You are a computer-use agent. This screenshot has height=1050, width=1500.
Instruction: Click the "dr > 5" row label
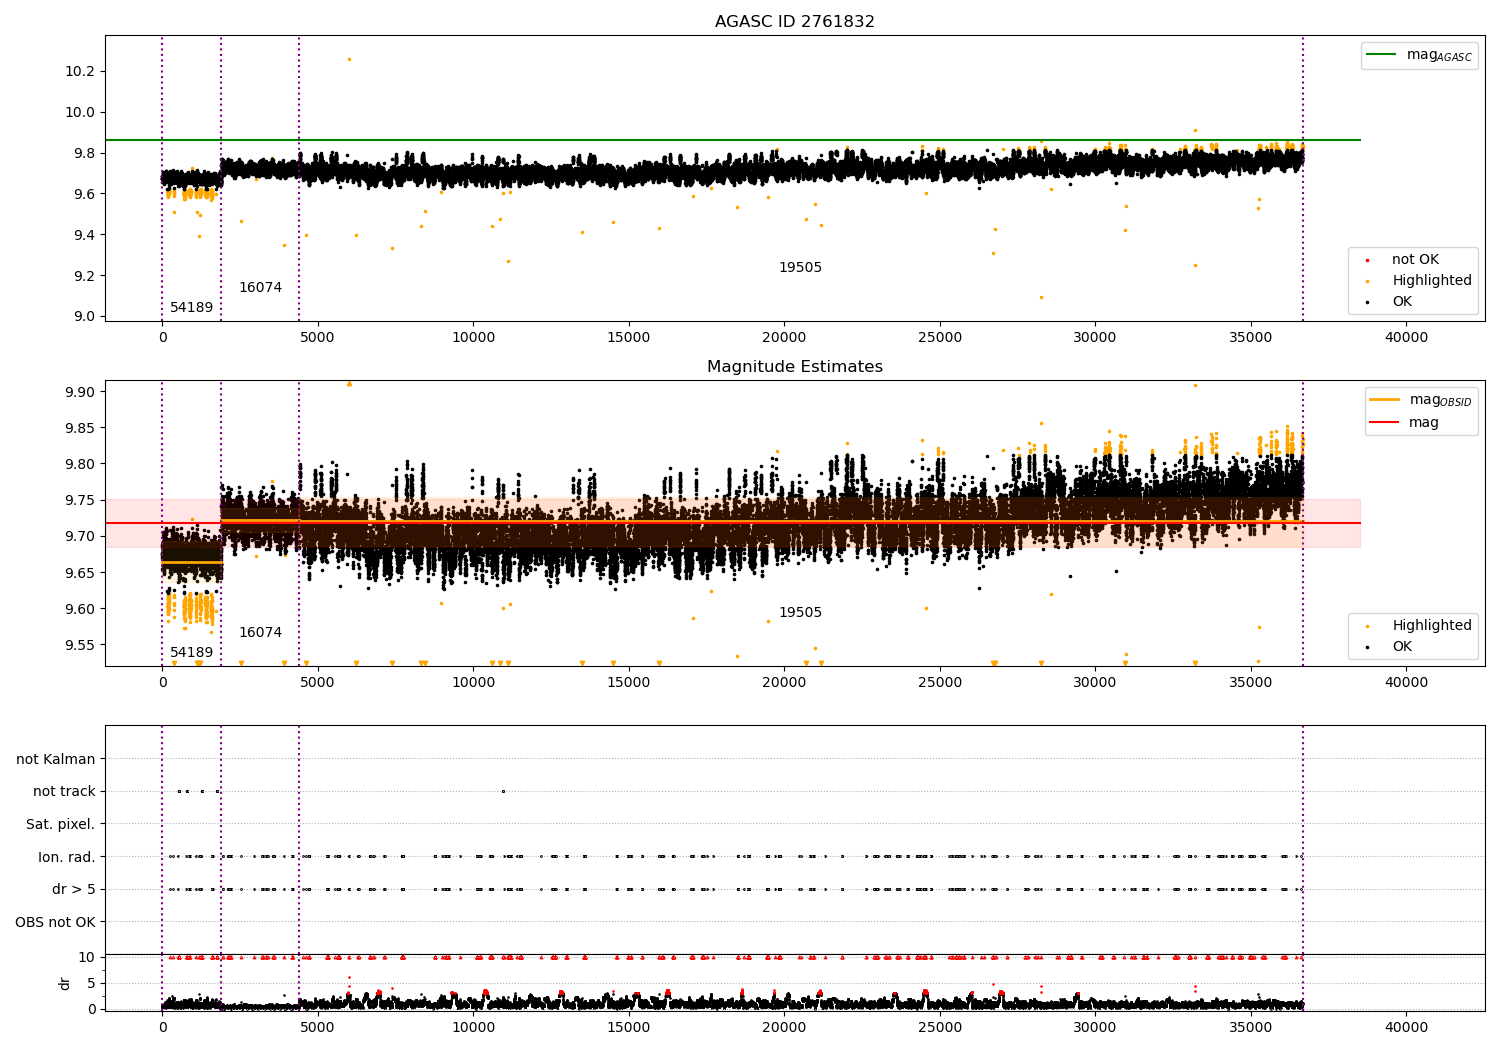click(74, 889)
